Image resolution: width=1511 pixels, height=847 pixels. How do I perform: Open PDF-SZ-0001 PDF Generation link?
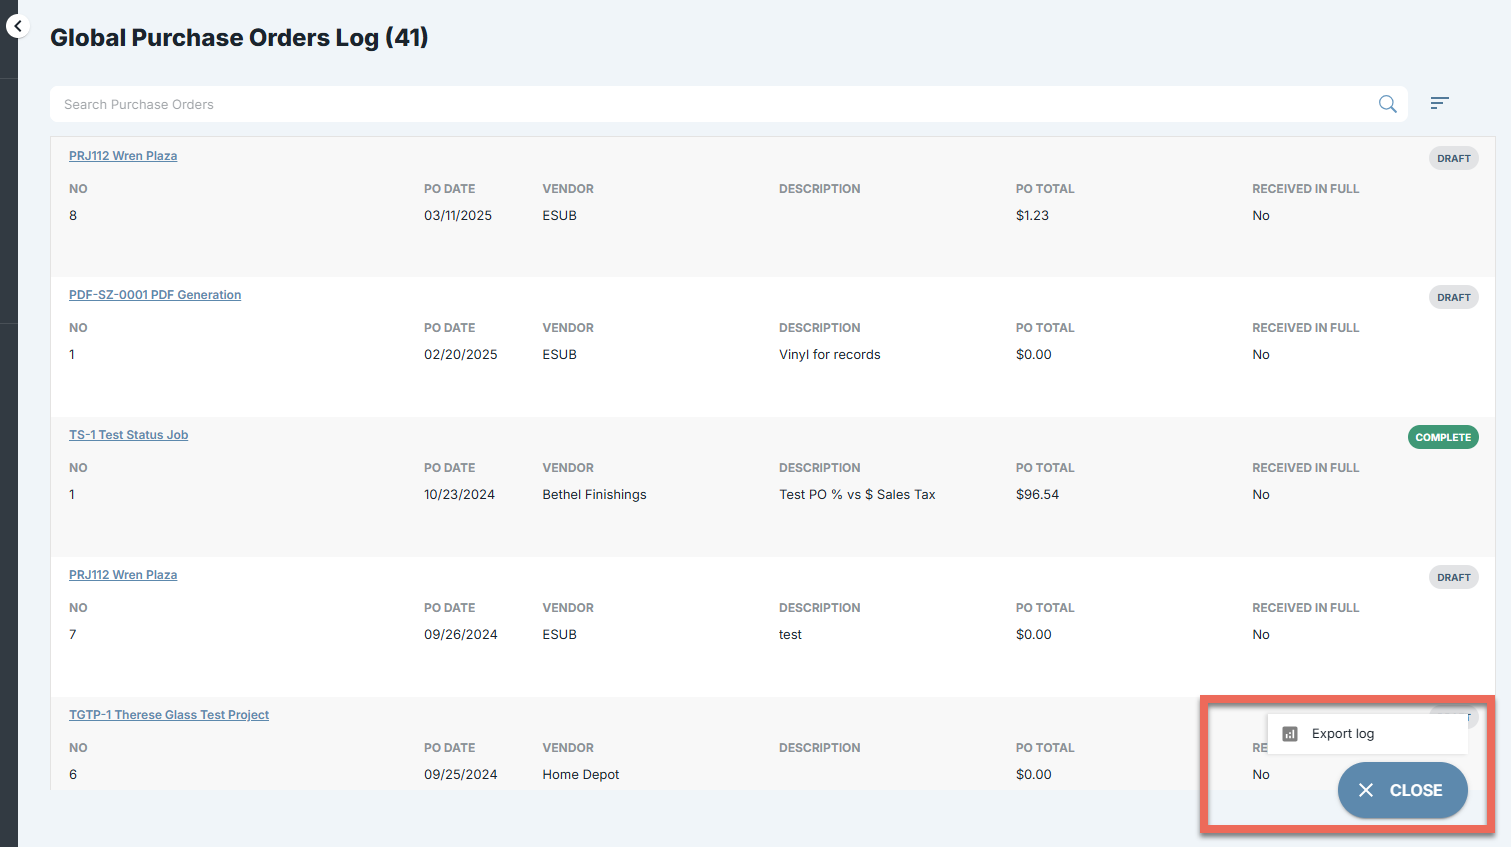[155, 295]
